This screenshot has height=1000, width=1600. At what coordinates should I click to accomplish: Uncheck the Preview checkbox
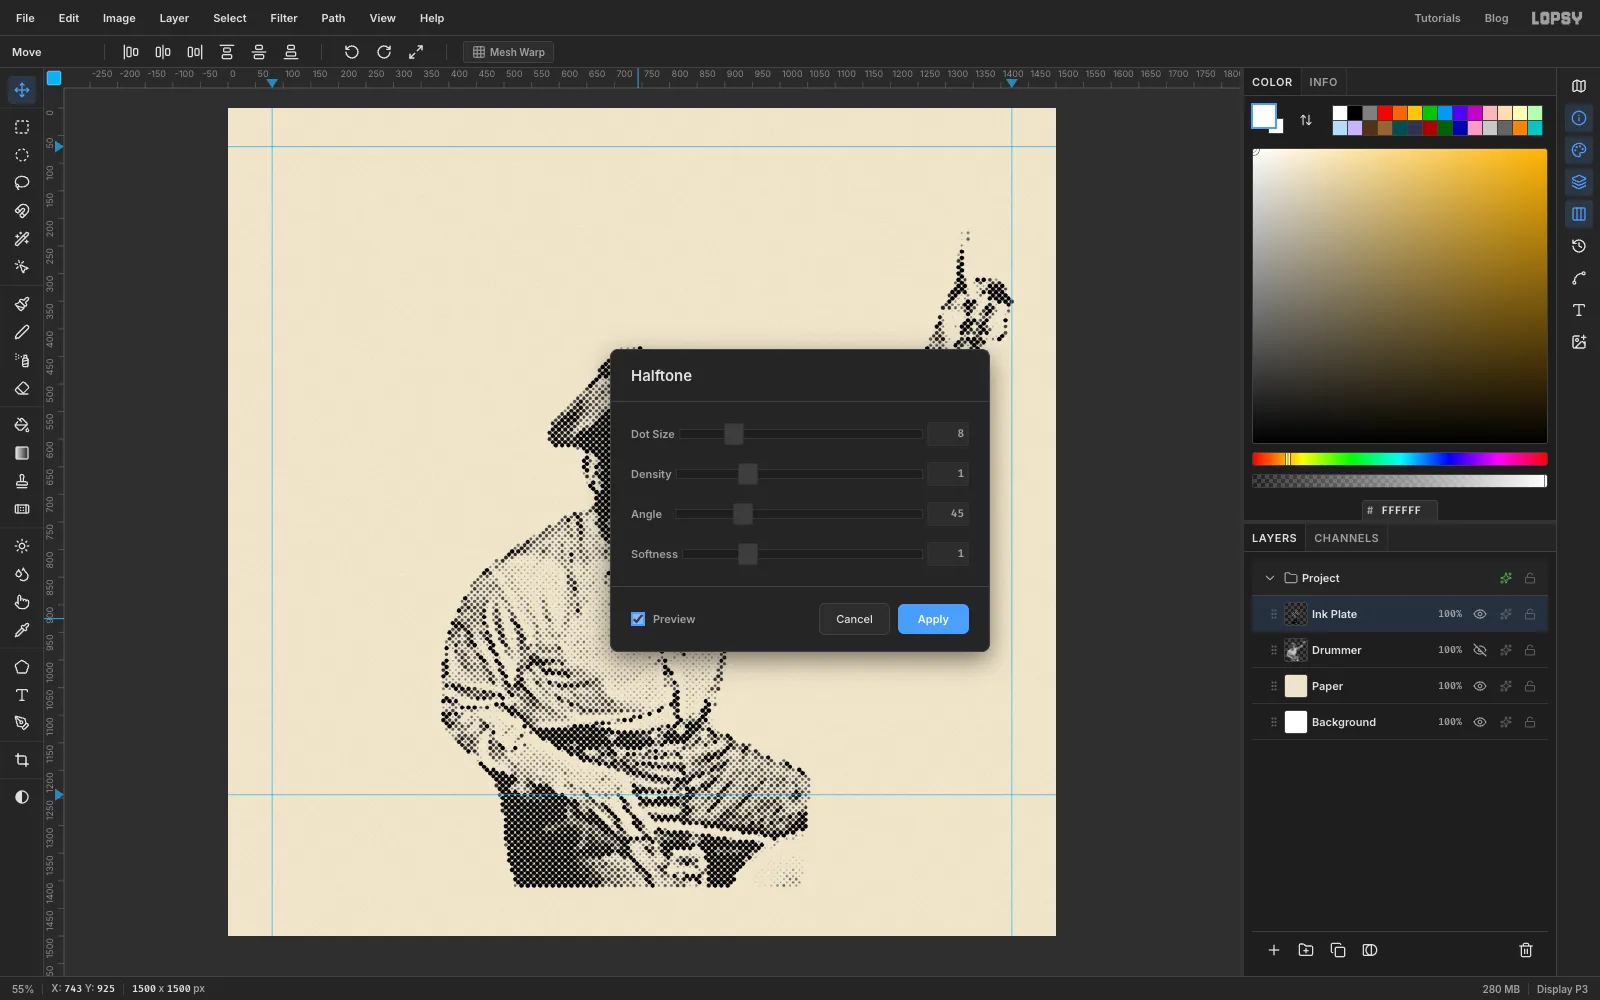[638, 619]
